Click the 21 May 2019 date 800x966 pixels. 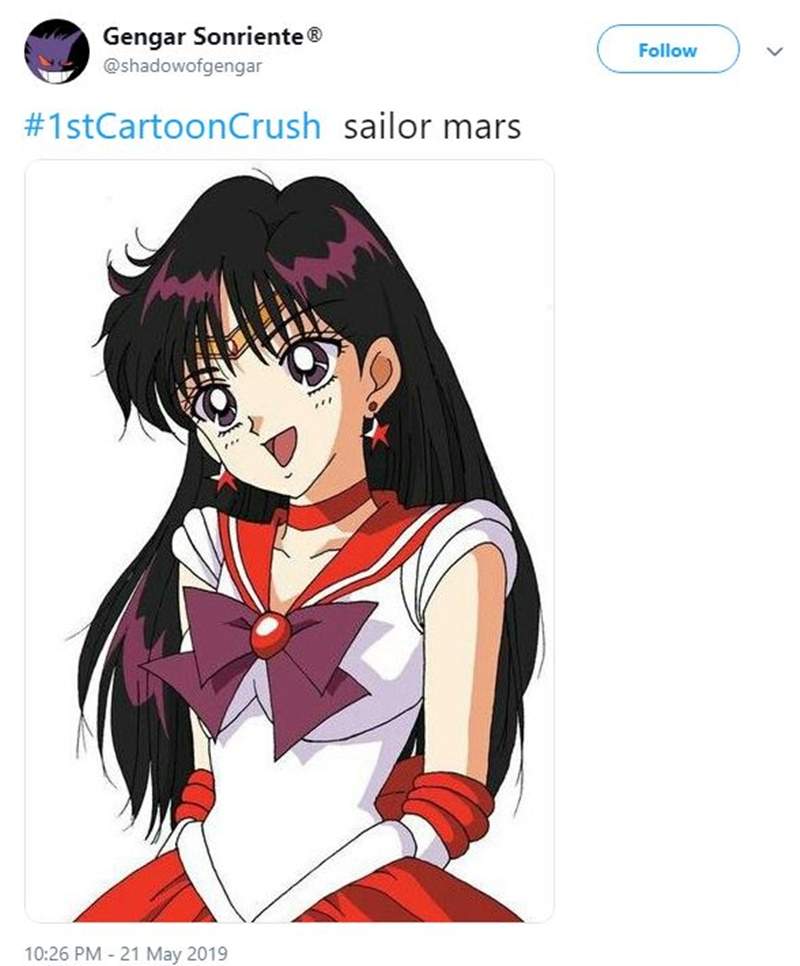[x=174, y=953]
